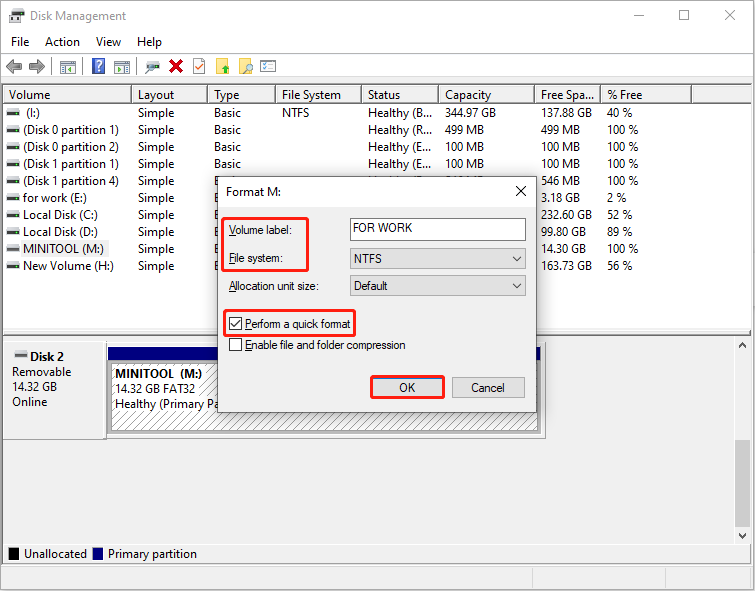
Task: Sort by the Volume column header
Action: pyautogui.click(x=67, y=95)
